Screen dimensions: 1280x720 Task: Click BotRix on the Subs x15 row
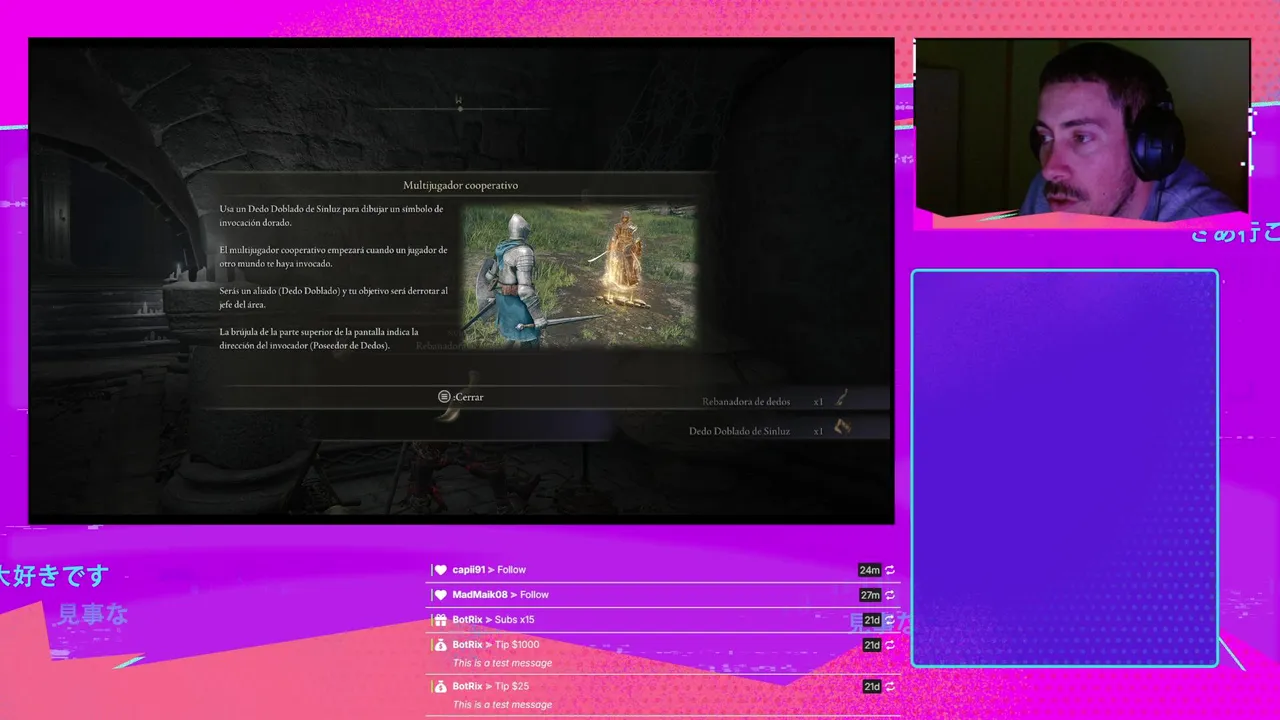click(467, 620)
